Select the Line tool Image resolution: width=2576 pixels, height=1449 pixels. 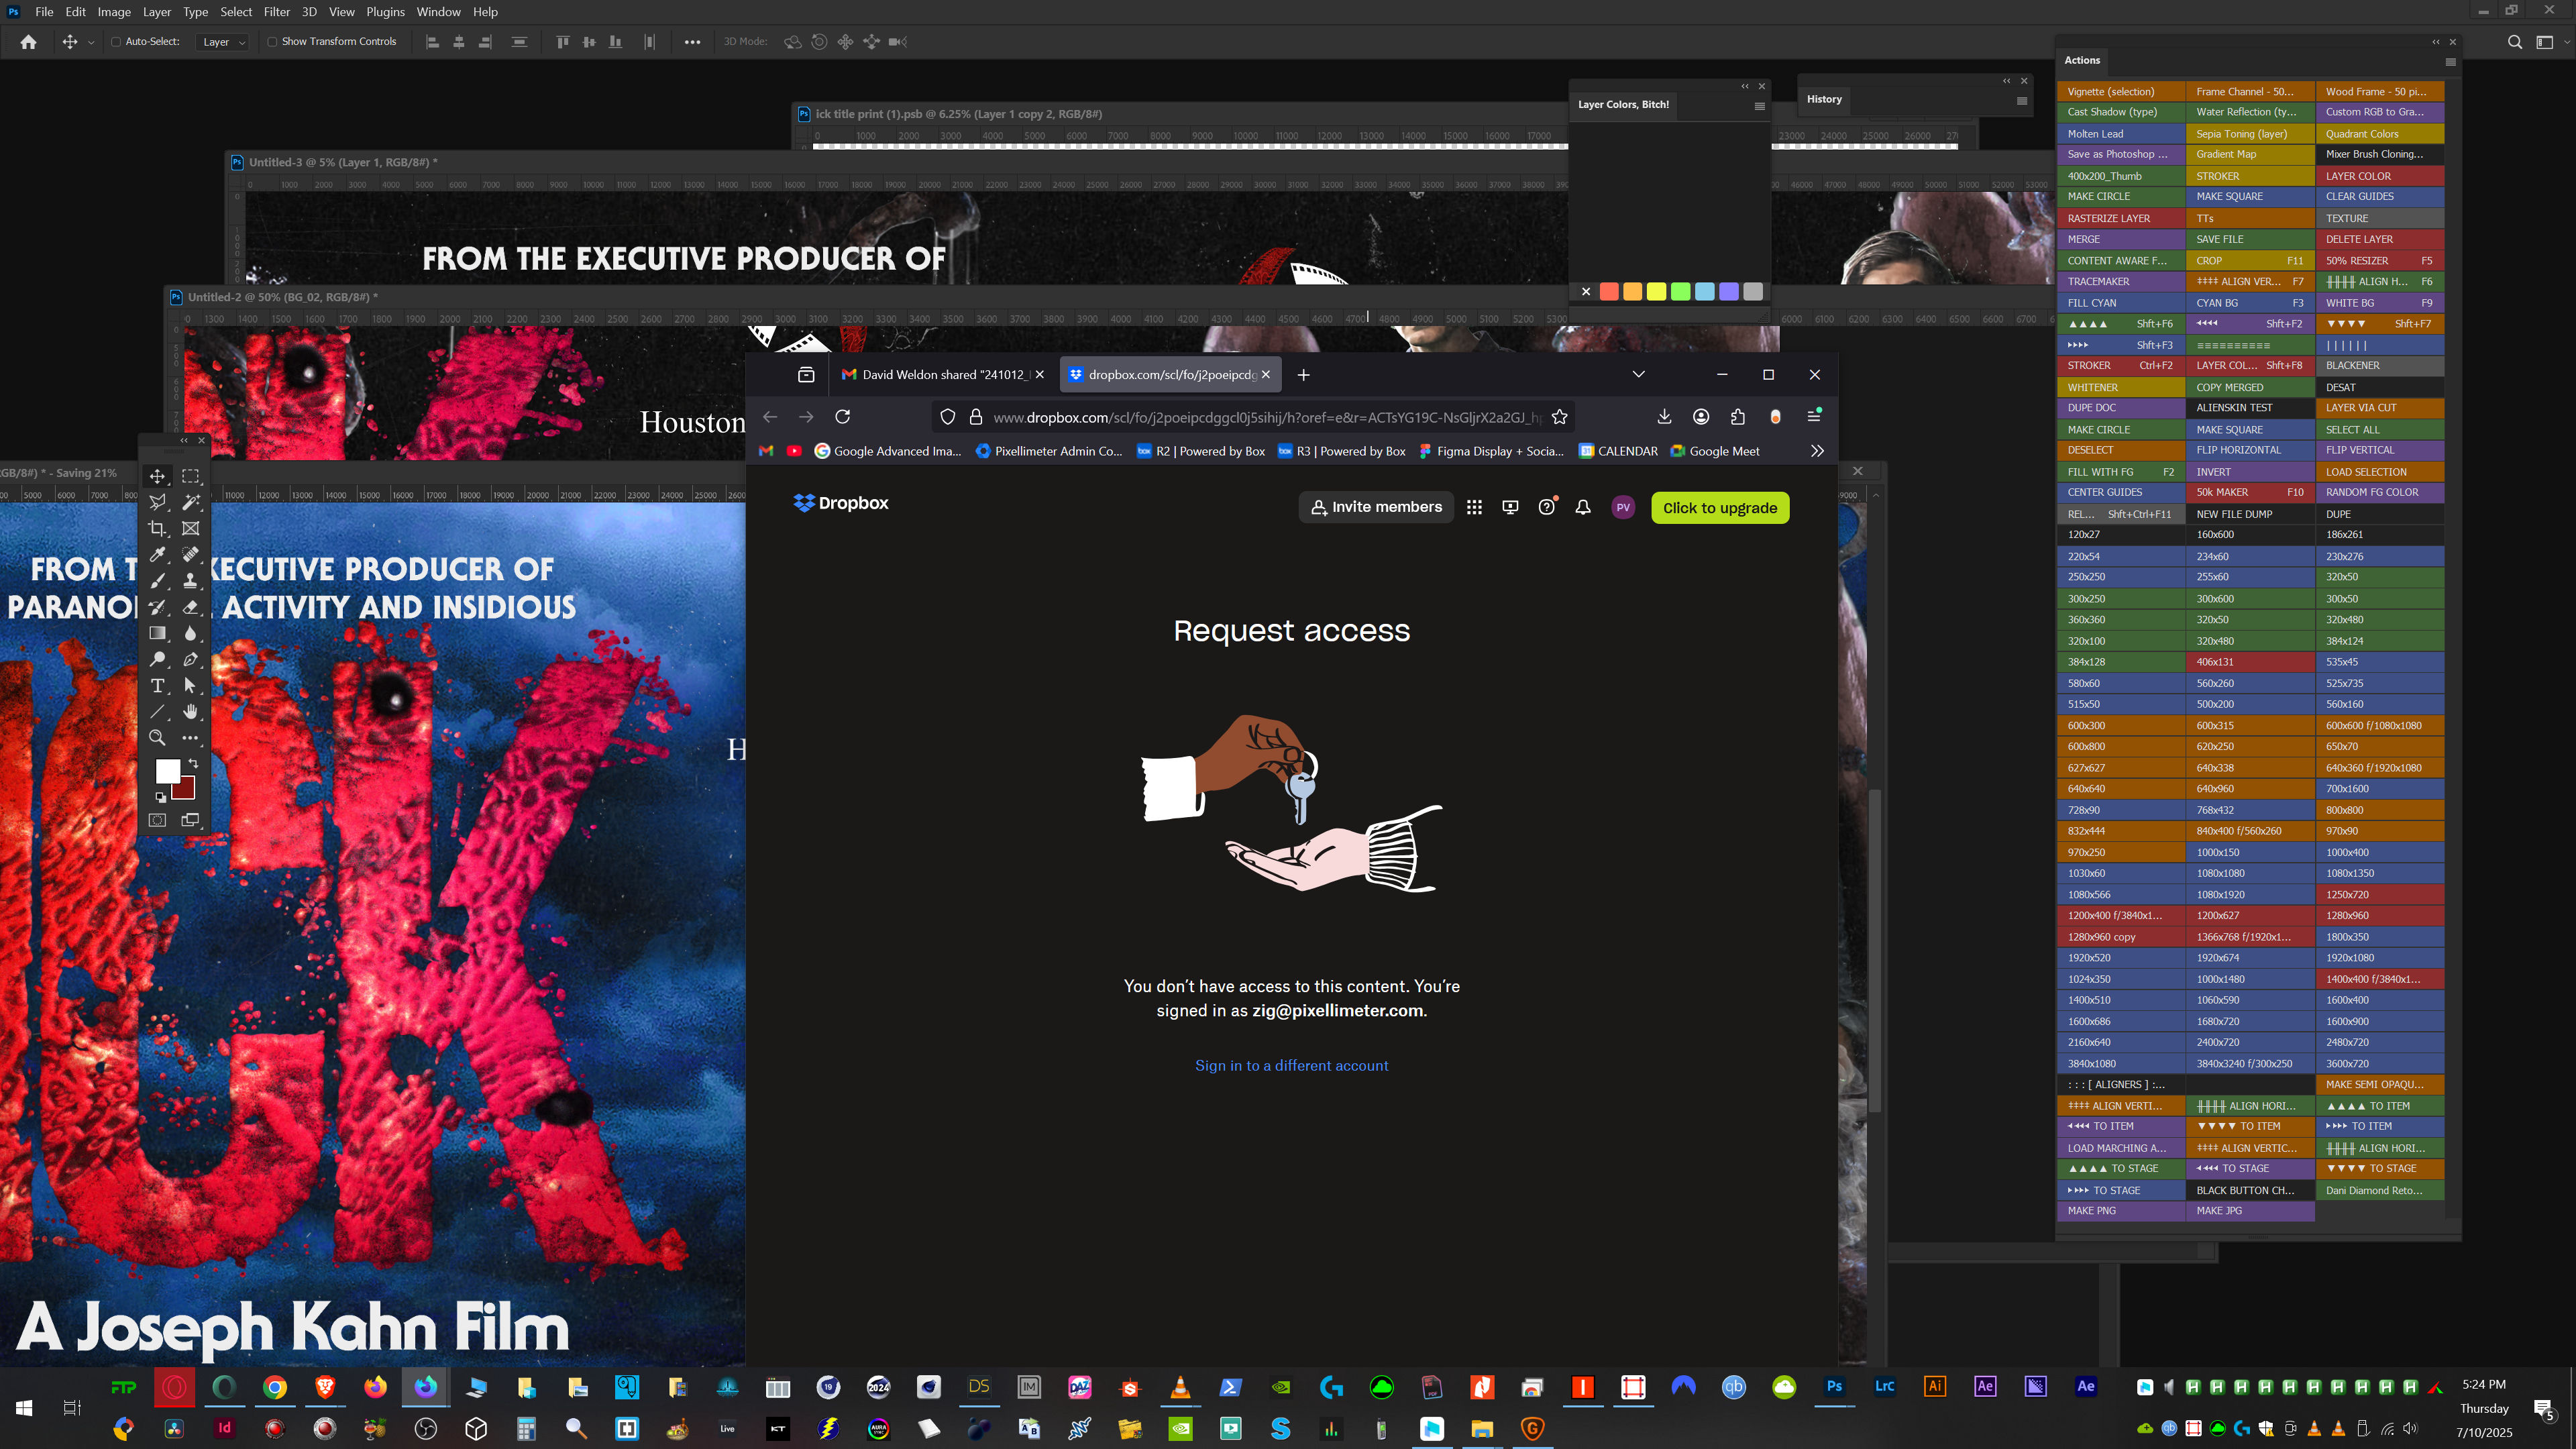click(157, 711)
